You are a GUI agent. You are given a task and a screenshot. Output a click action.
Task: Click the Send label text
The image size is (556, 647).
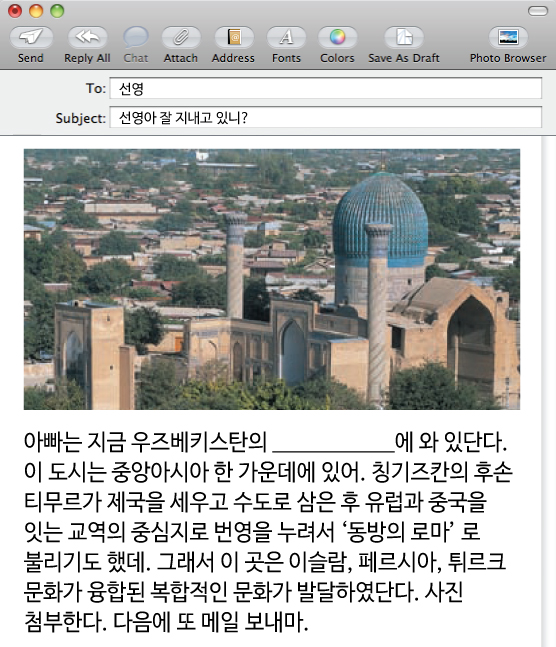coord(31,58)
